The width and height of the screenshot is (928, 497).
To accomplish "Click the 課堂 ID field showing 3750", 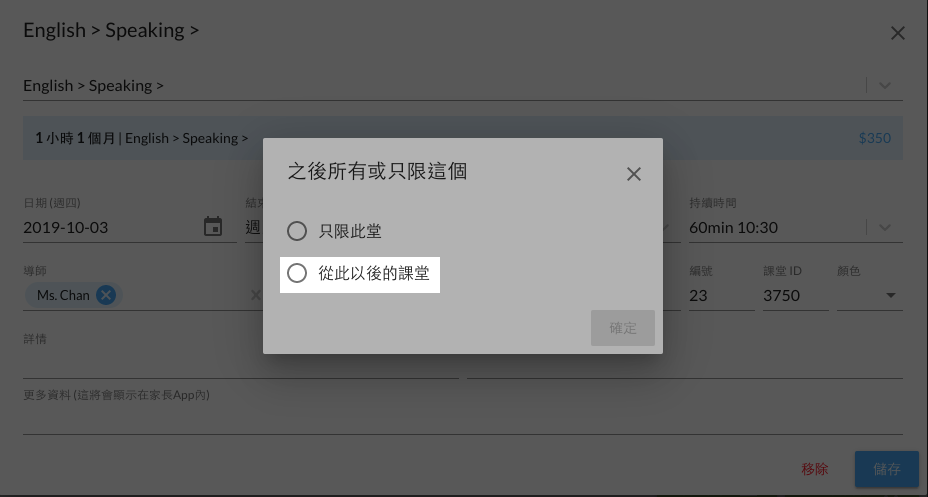I will 795,295.
